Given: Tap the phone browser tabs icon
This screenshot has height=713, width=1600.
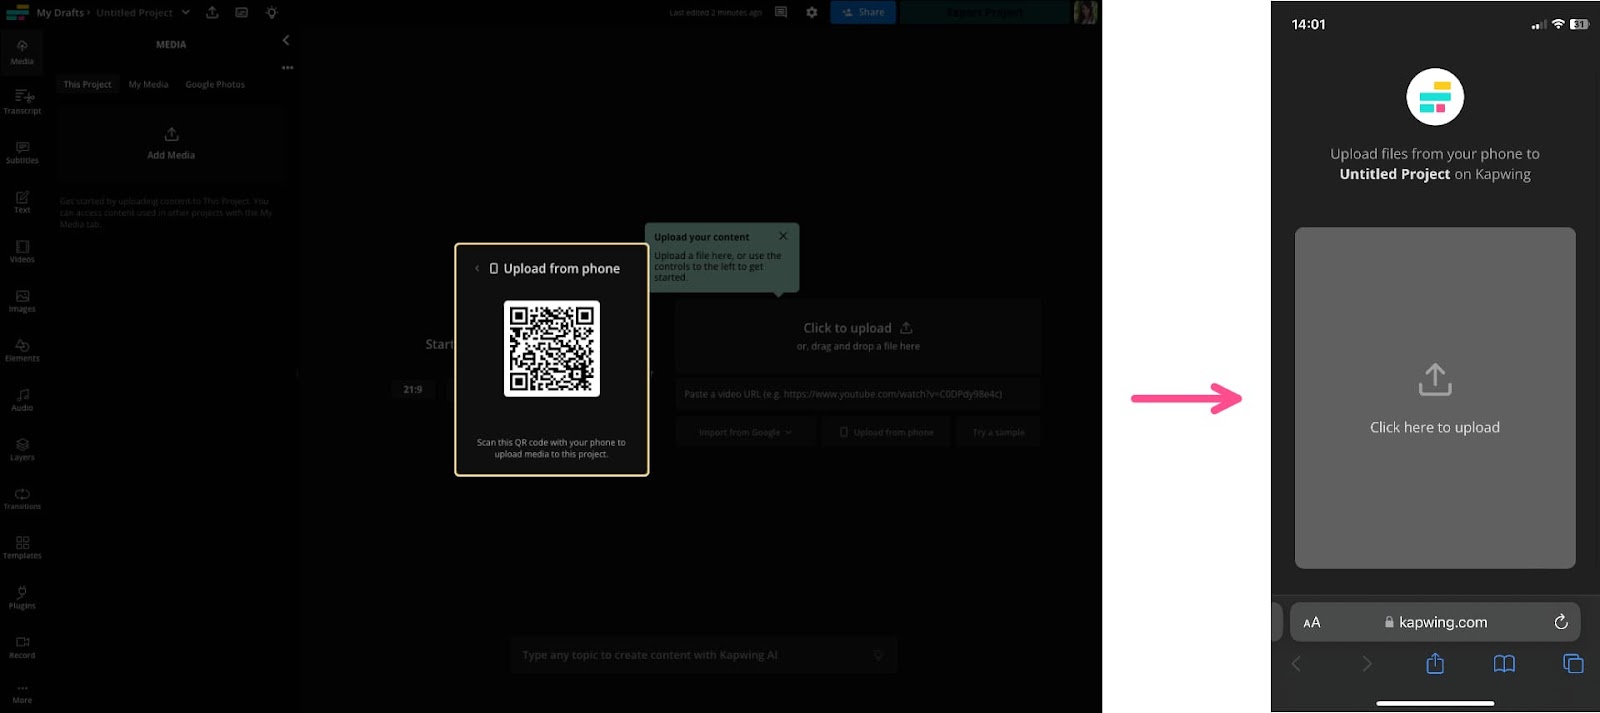Looking at the screenshot, I should point(1573,663).
